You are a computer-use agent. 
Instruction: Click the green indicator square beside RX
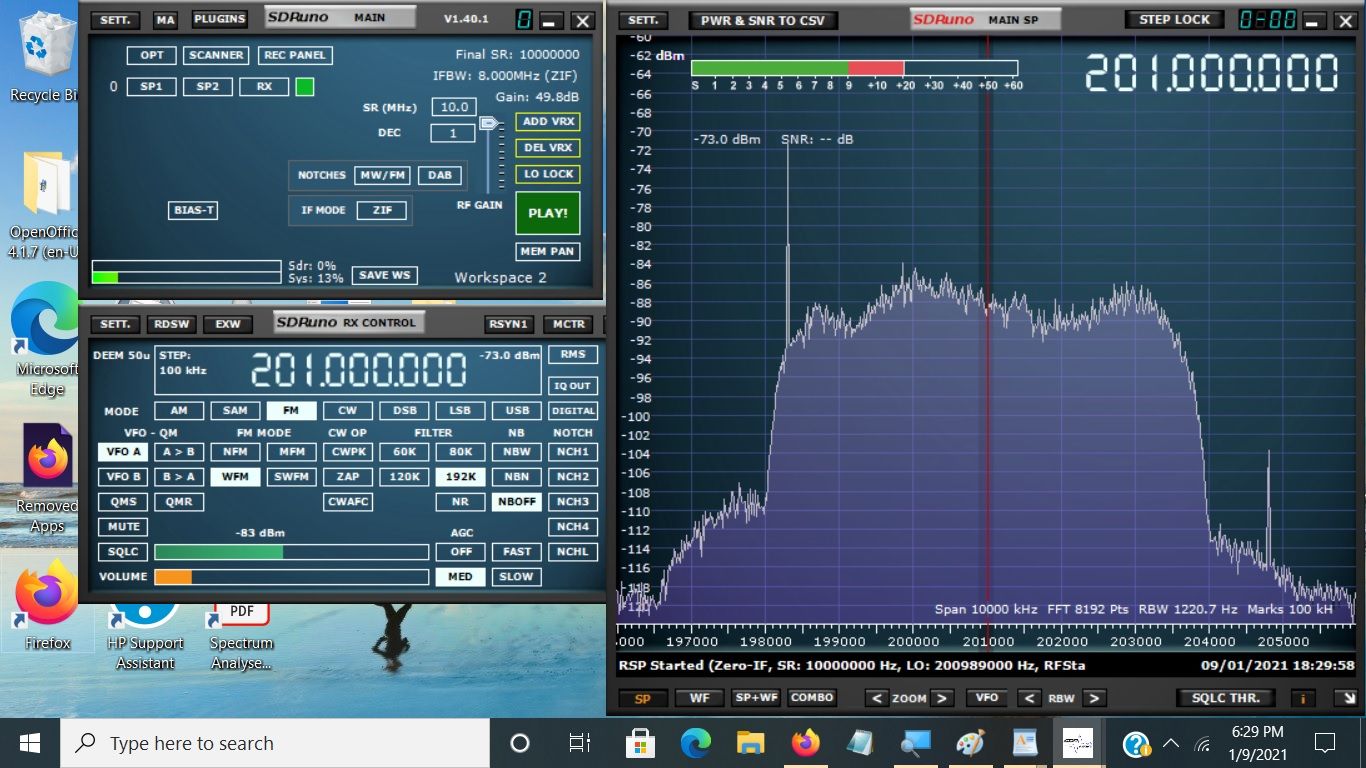pos(305,87)
